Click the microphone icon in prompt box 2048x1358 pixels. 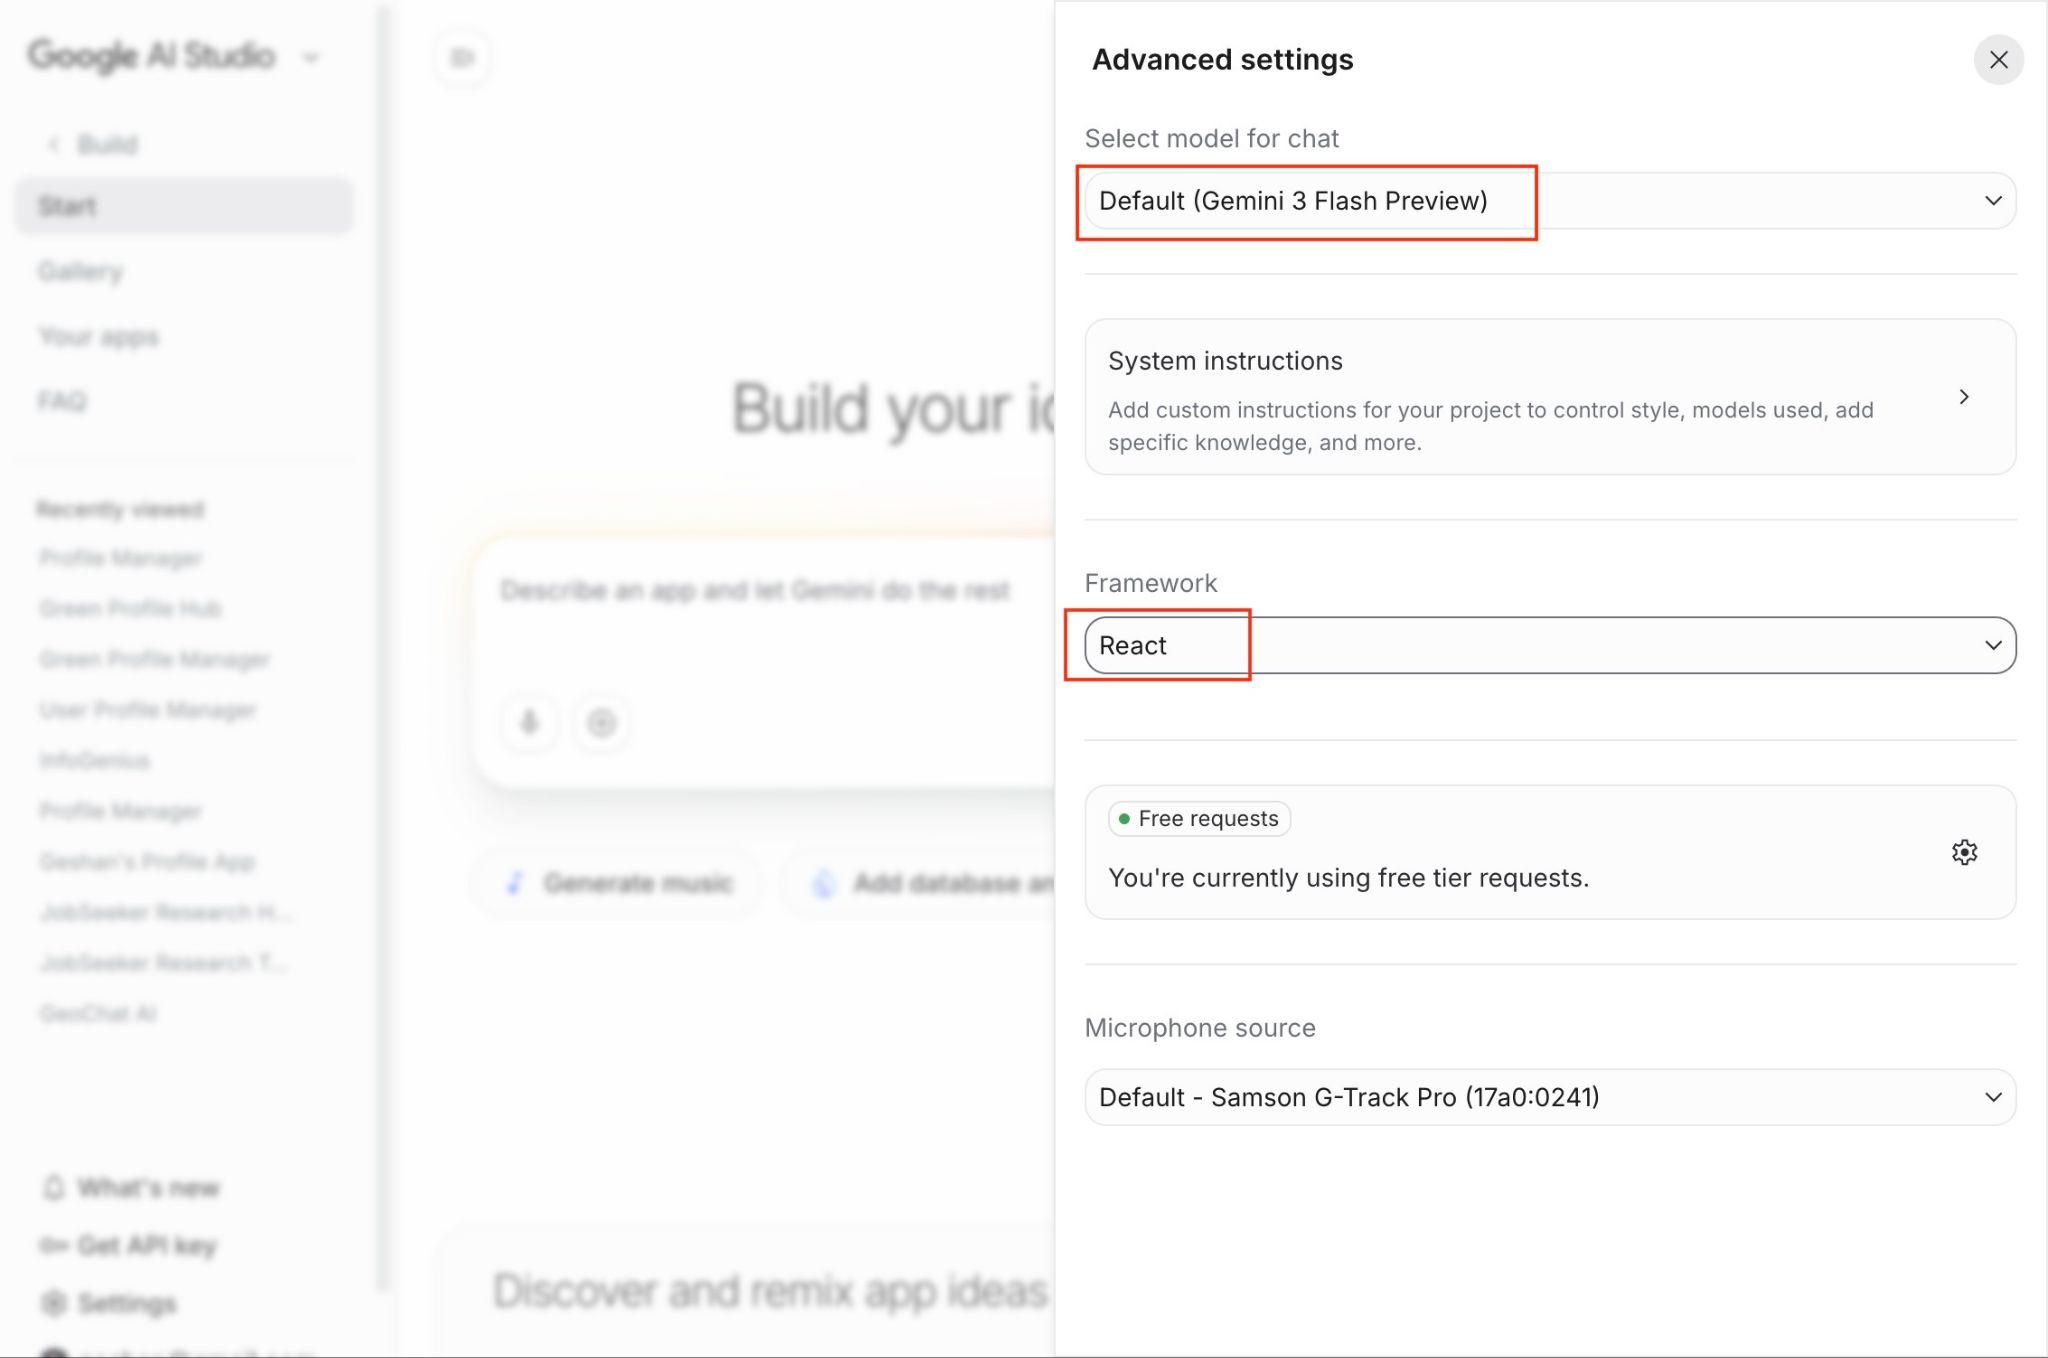pos(529,722)
